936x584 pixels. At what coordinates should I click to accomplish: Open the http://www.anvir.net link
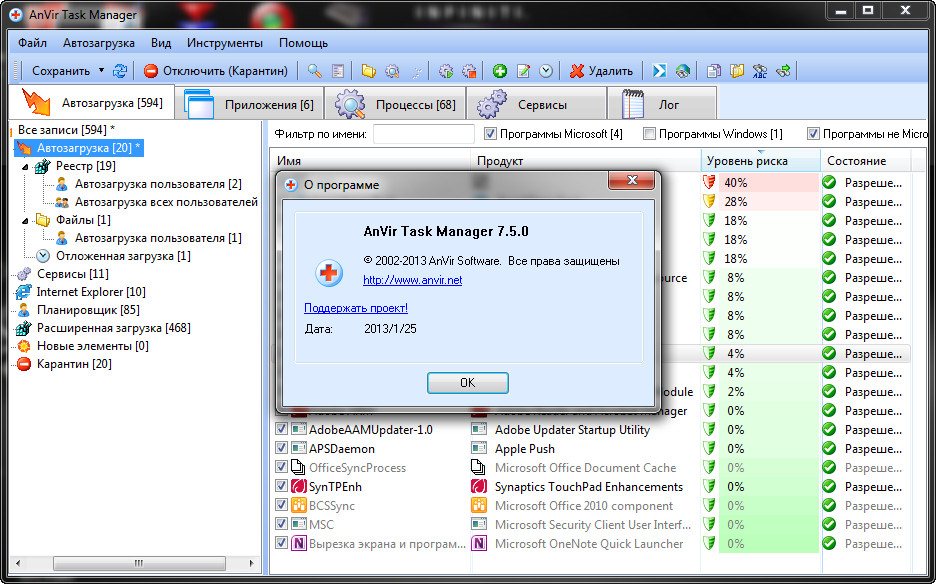pos(412,280)
